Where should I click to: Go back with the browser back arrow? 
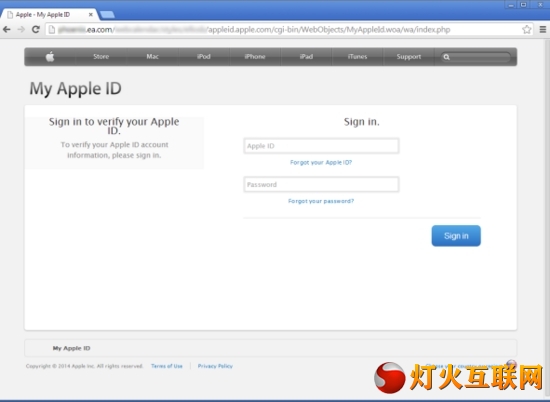click(7, 29)
